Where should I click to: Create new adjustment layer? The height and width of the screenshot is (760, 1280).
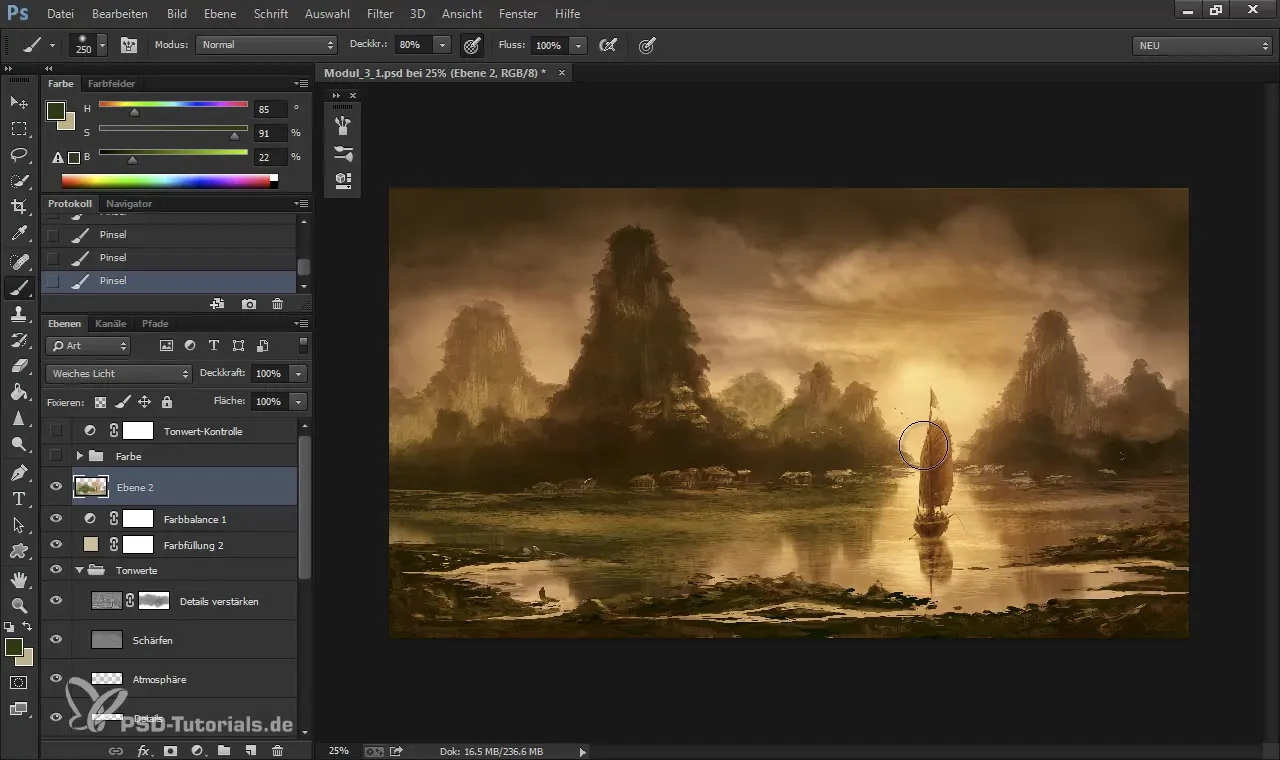[x=197, y=750]
